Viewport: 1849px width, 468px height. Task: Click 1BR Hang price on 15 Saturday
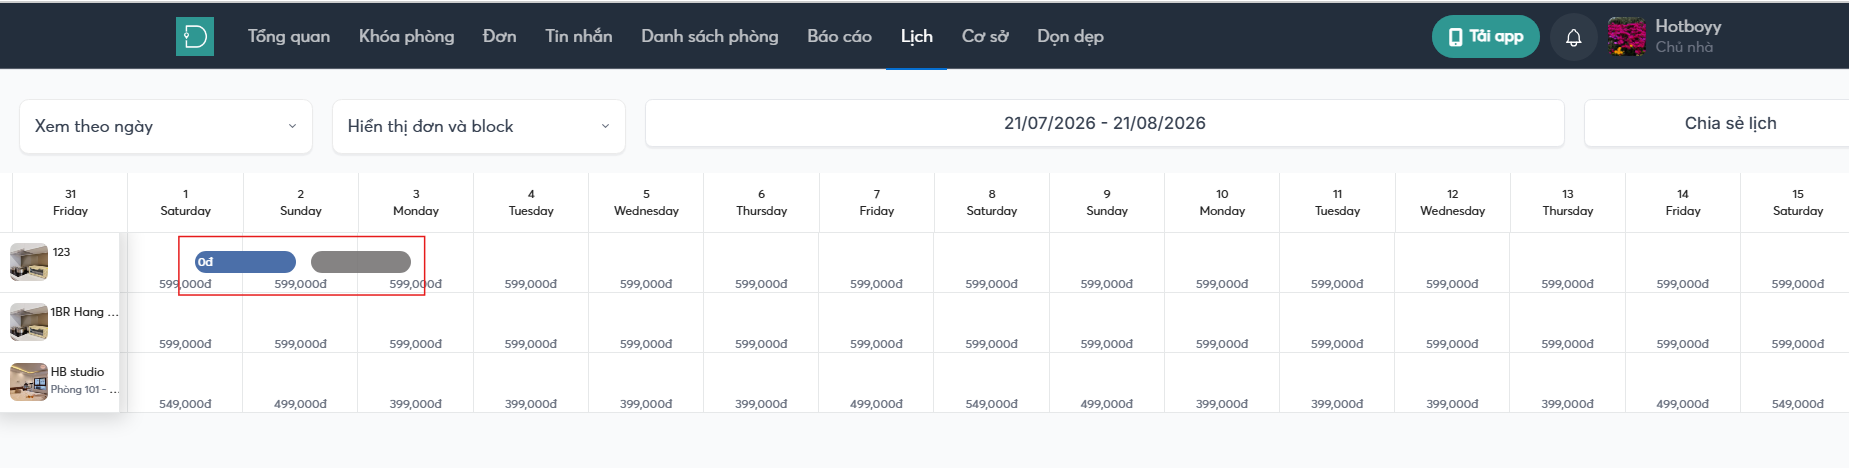[x=1798, y=344]
